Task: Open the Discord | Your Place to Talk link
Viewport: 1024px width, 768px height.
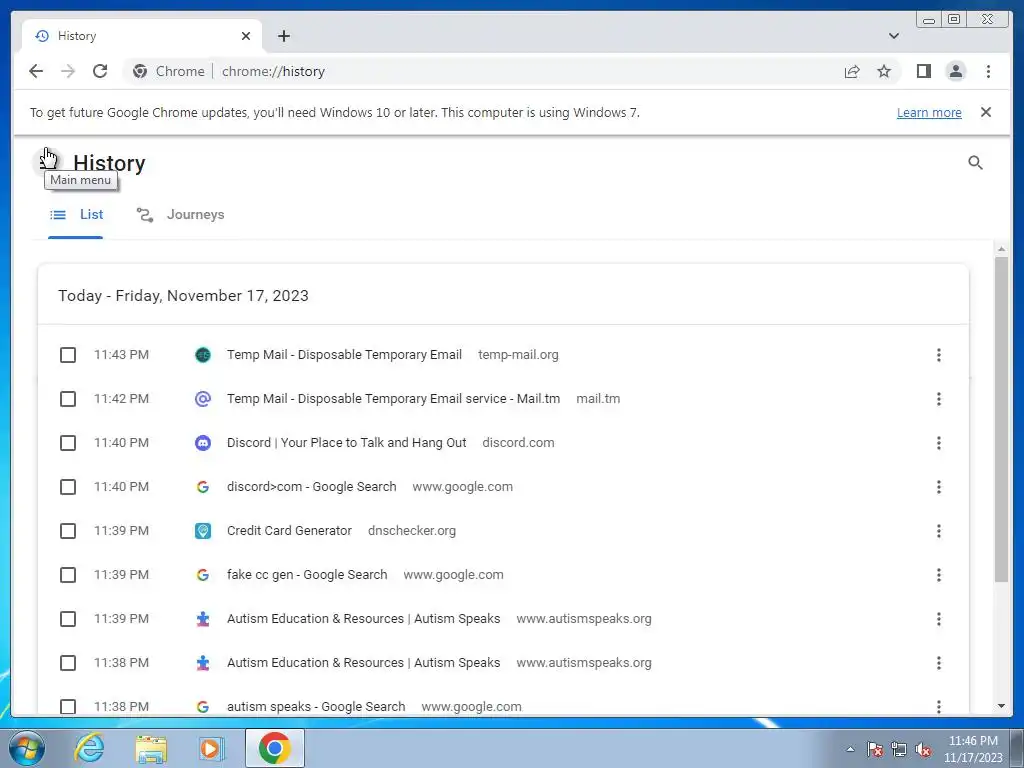Action: point(346,443)
